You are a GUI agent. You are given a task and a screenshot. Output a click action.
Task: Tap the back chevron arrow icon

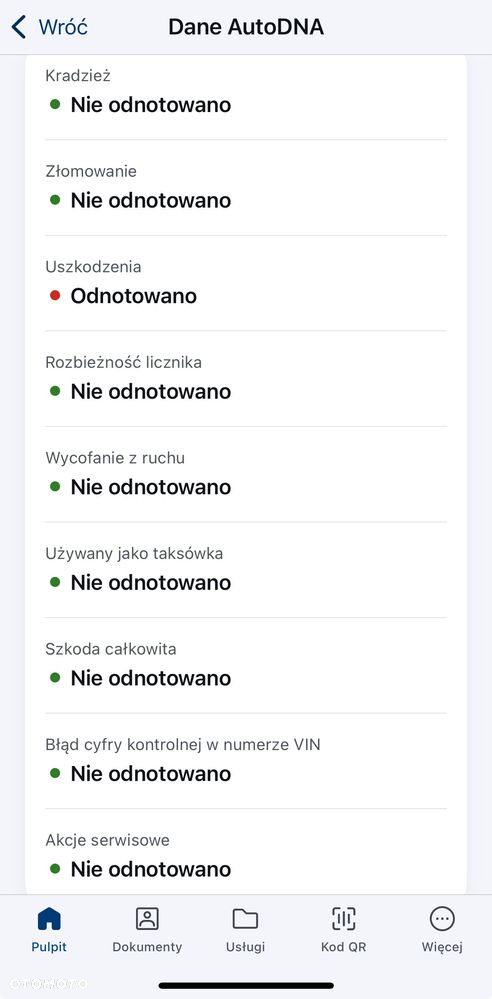19,27
